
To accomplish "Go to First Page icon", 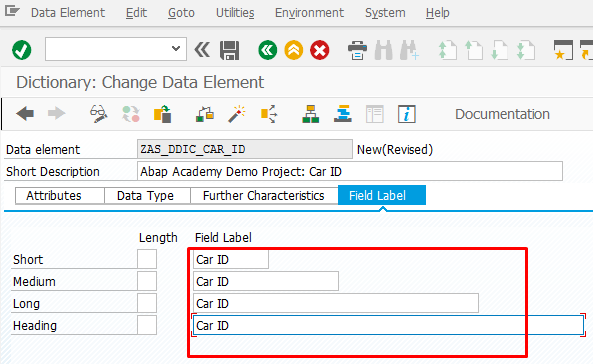I will click(x=447, y=50).
